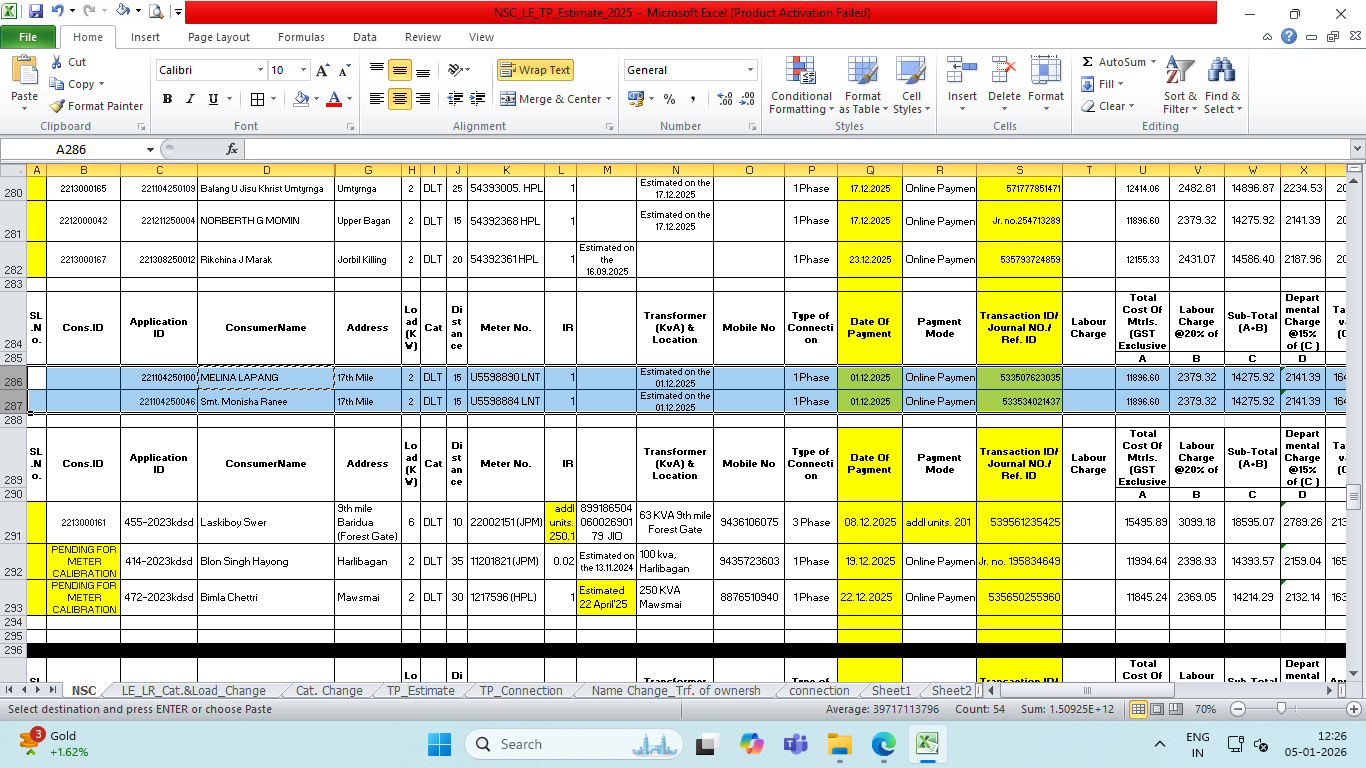The width and height of the screenshot is (1366, 768).
Task: Switch to the TP_Estimate sheet tab
Action: pos(420,690)
